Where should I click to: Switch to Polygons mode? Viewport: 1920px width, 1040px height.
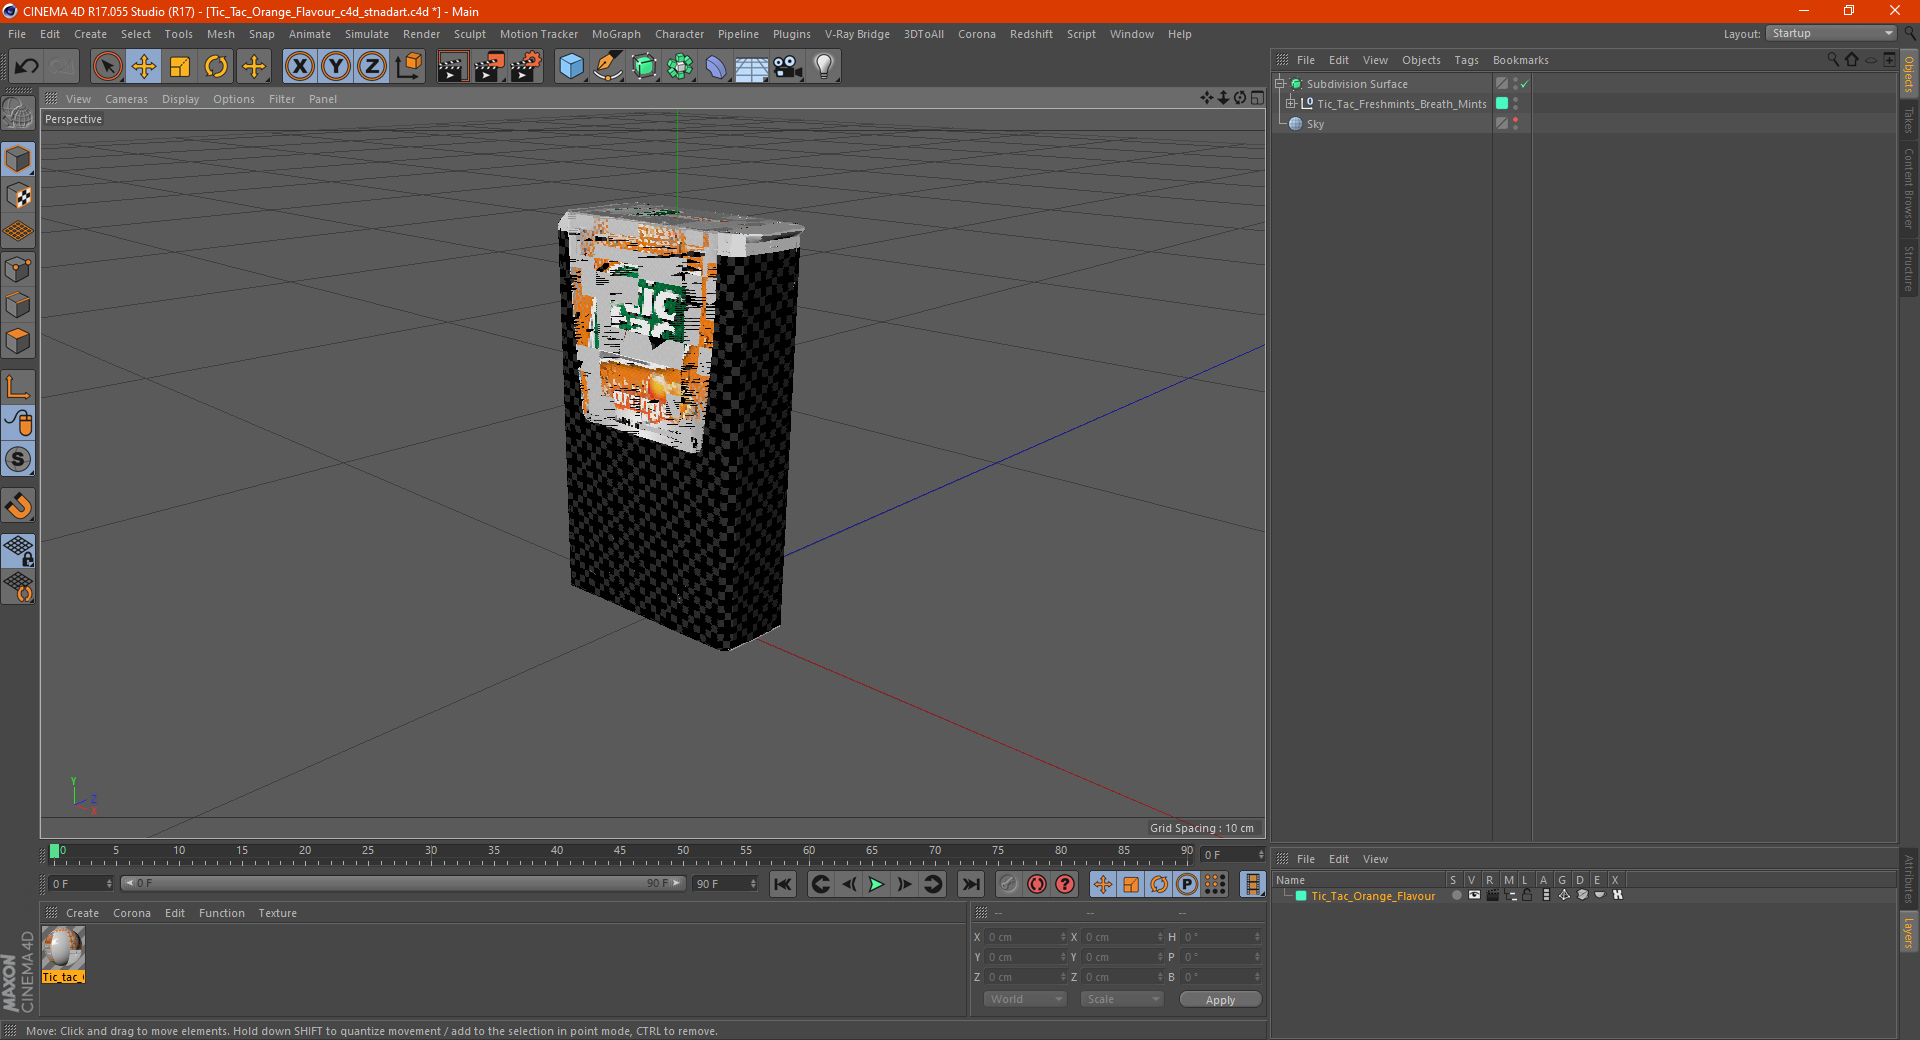(18, 341)
